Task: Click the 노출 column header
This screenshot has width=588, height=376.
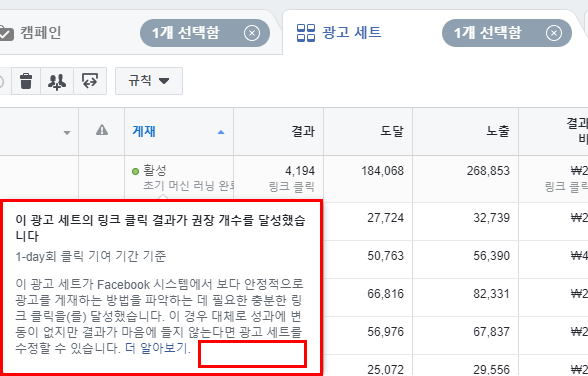Action: [498, 131]
